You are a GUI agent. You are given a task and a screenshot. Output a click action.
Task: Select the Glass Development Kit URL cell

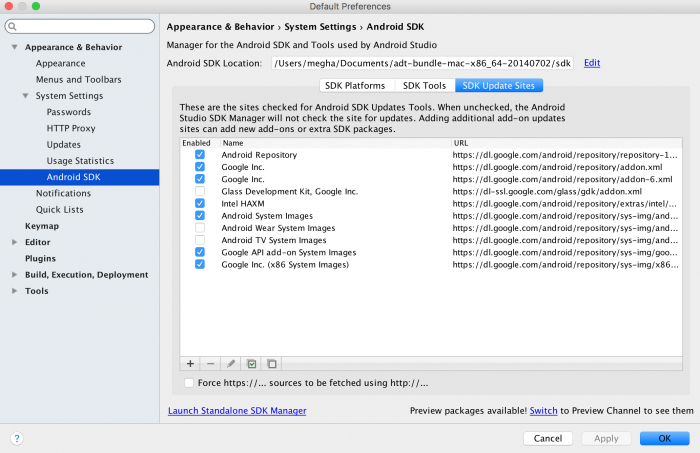pos(547,191)
